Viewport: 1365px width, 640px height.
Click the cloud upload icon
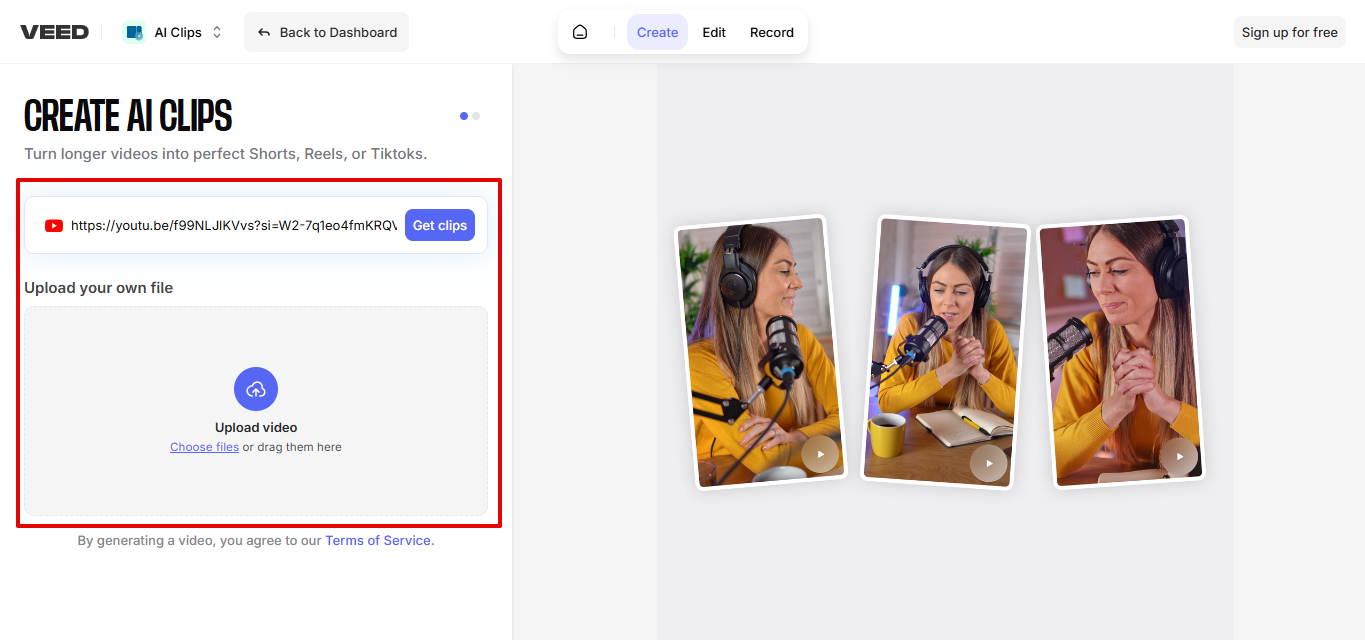click(x=256, y=389)
